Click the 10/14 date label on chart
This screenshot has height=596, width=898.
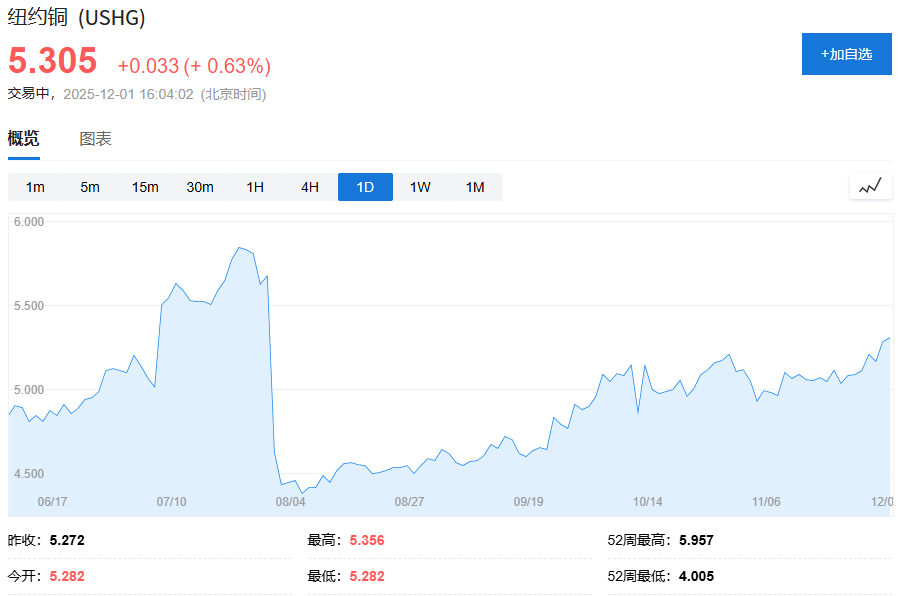pyautogui.click(x=648, y=502)
